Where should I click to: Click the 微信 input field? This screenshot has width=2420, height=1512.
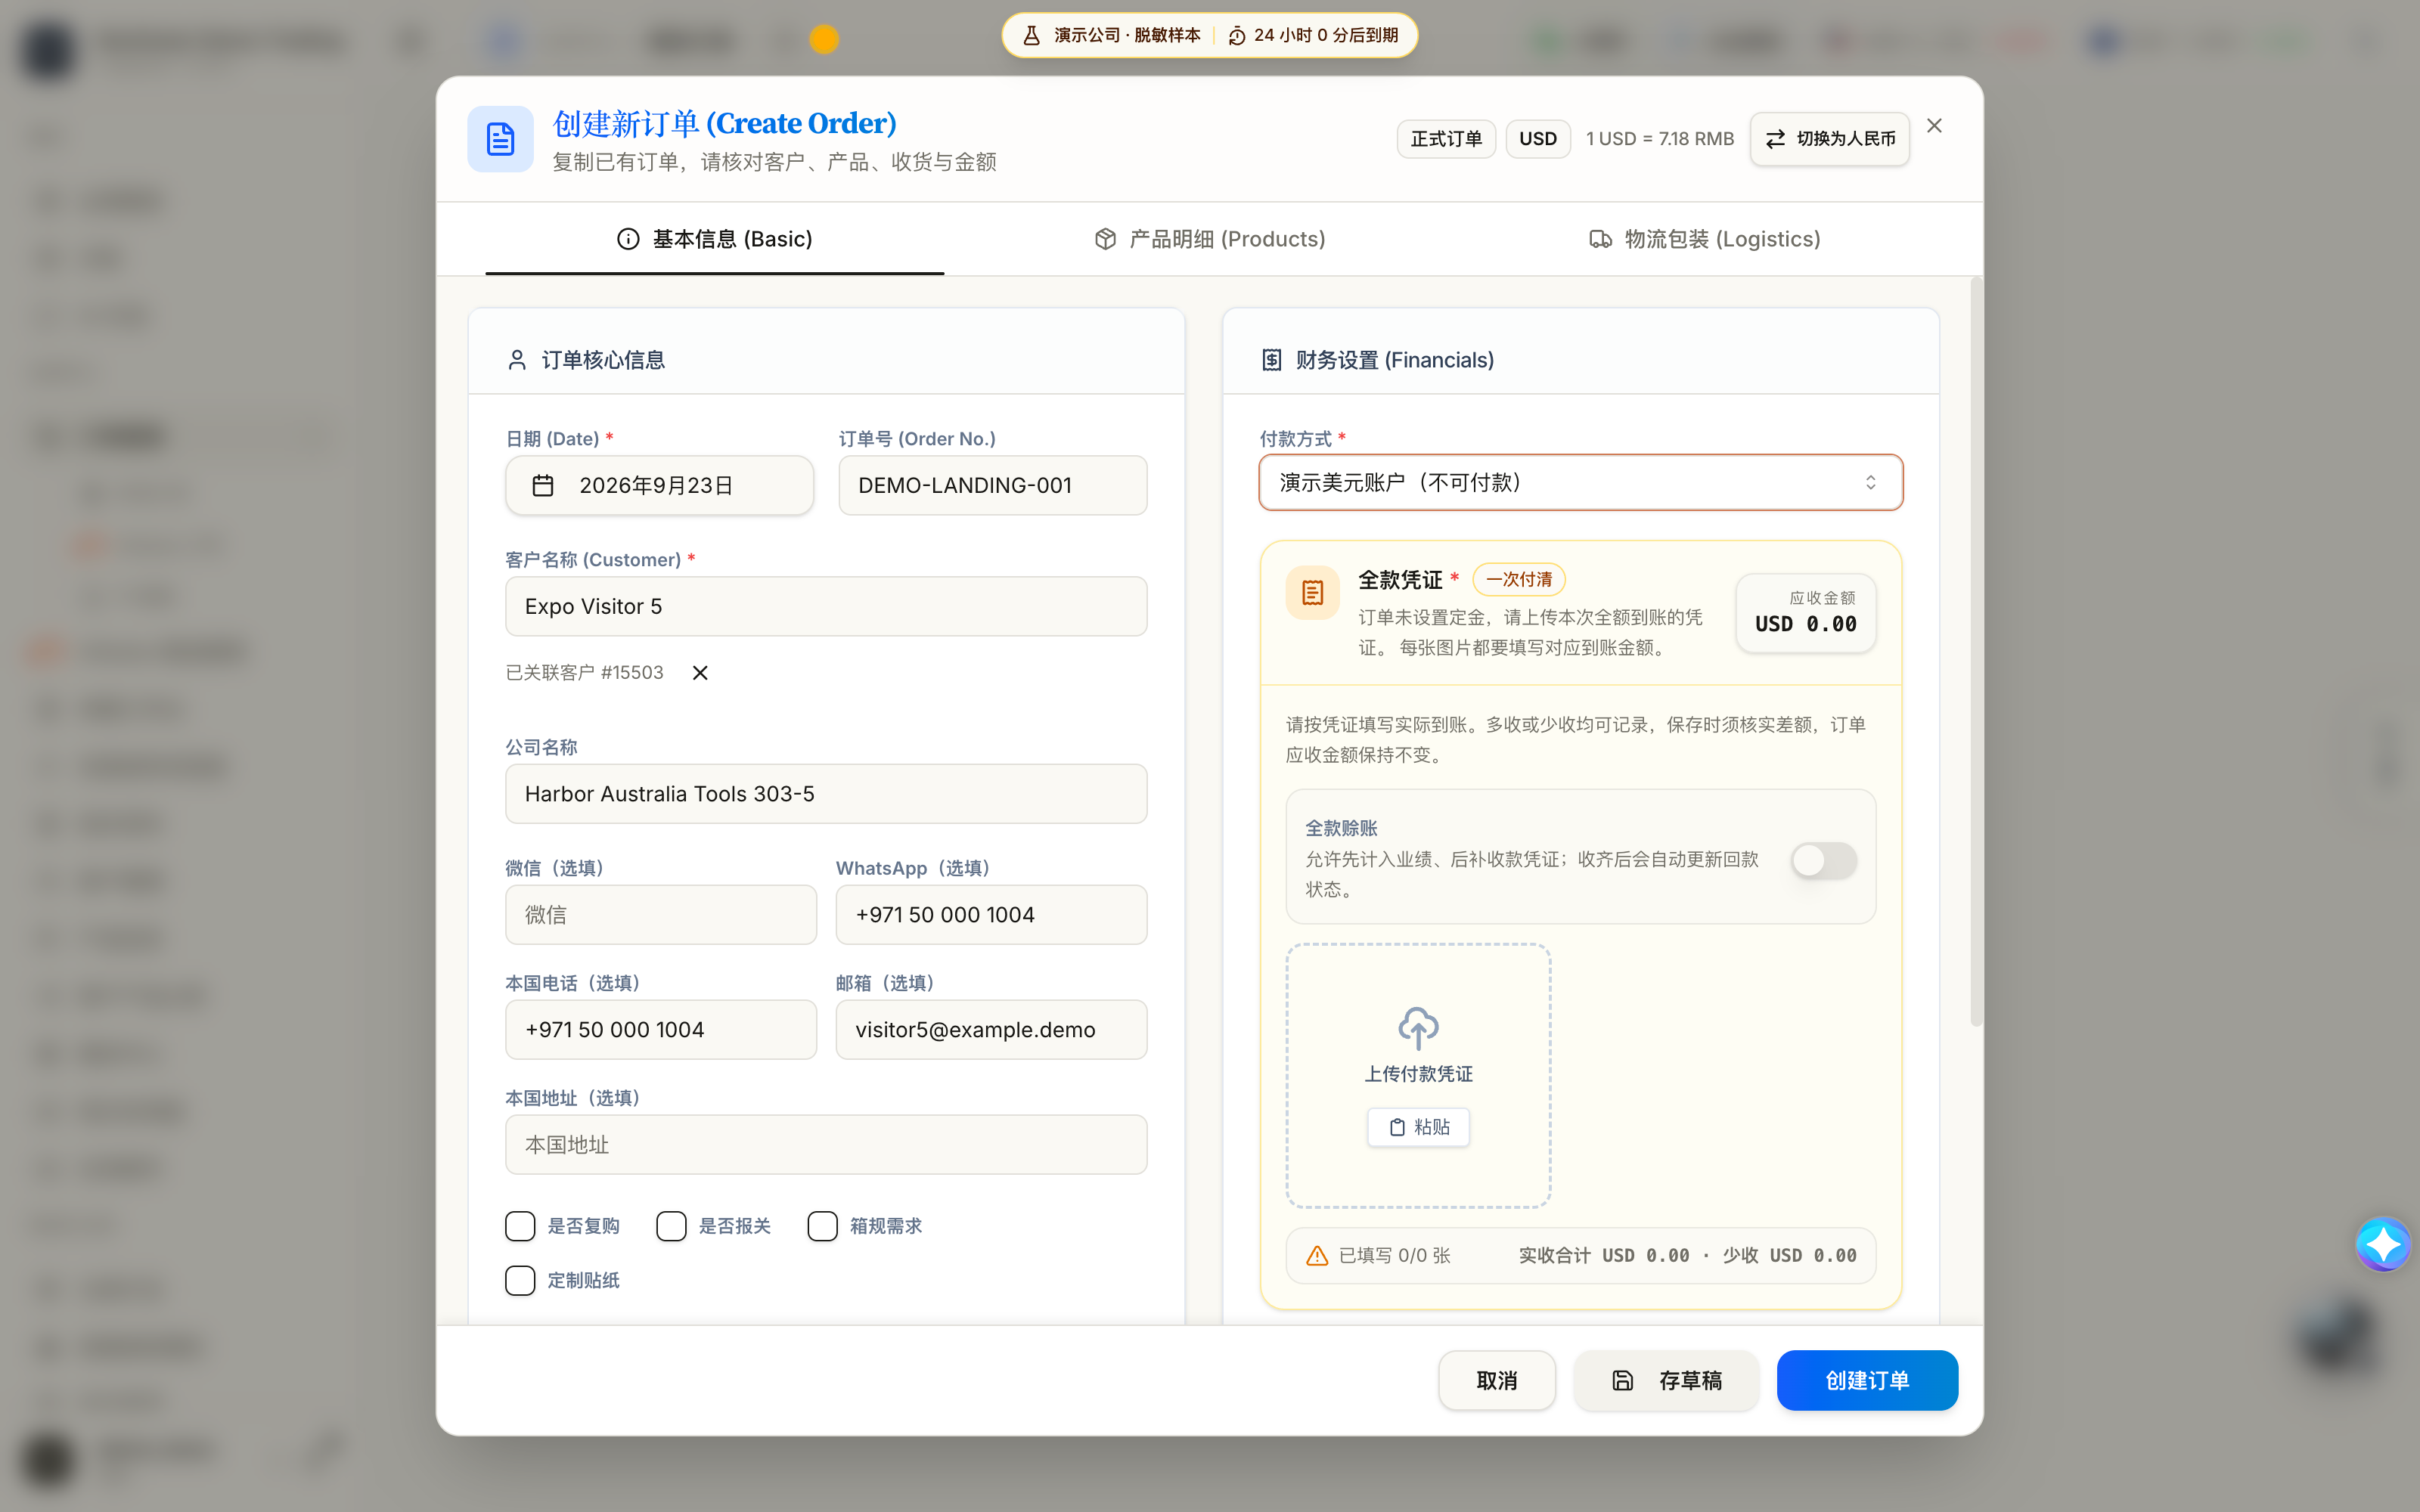[661, 915]
